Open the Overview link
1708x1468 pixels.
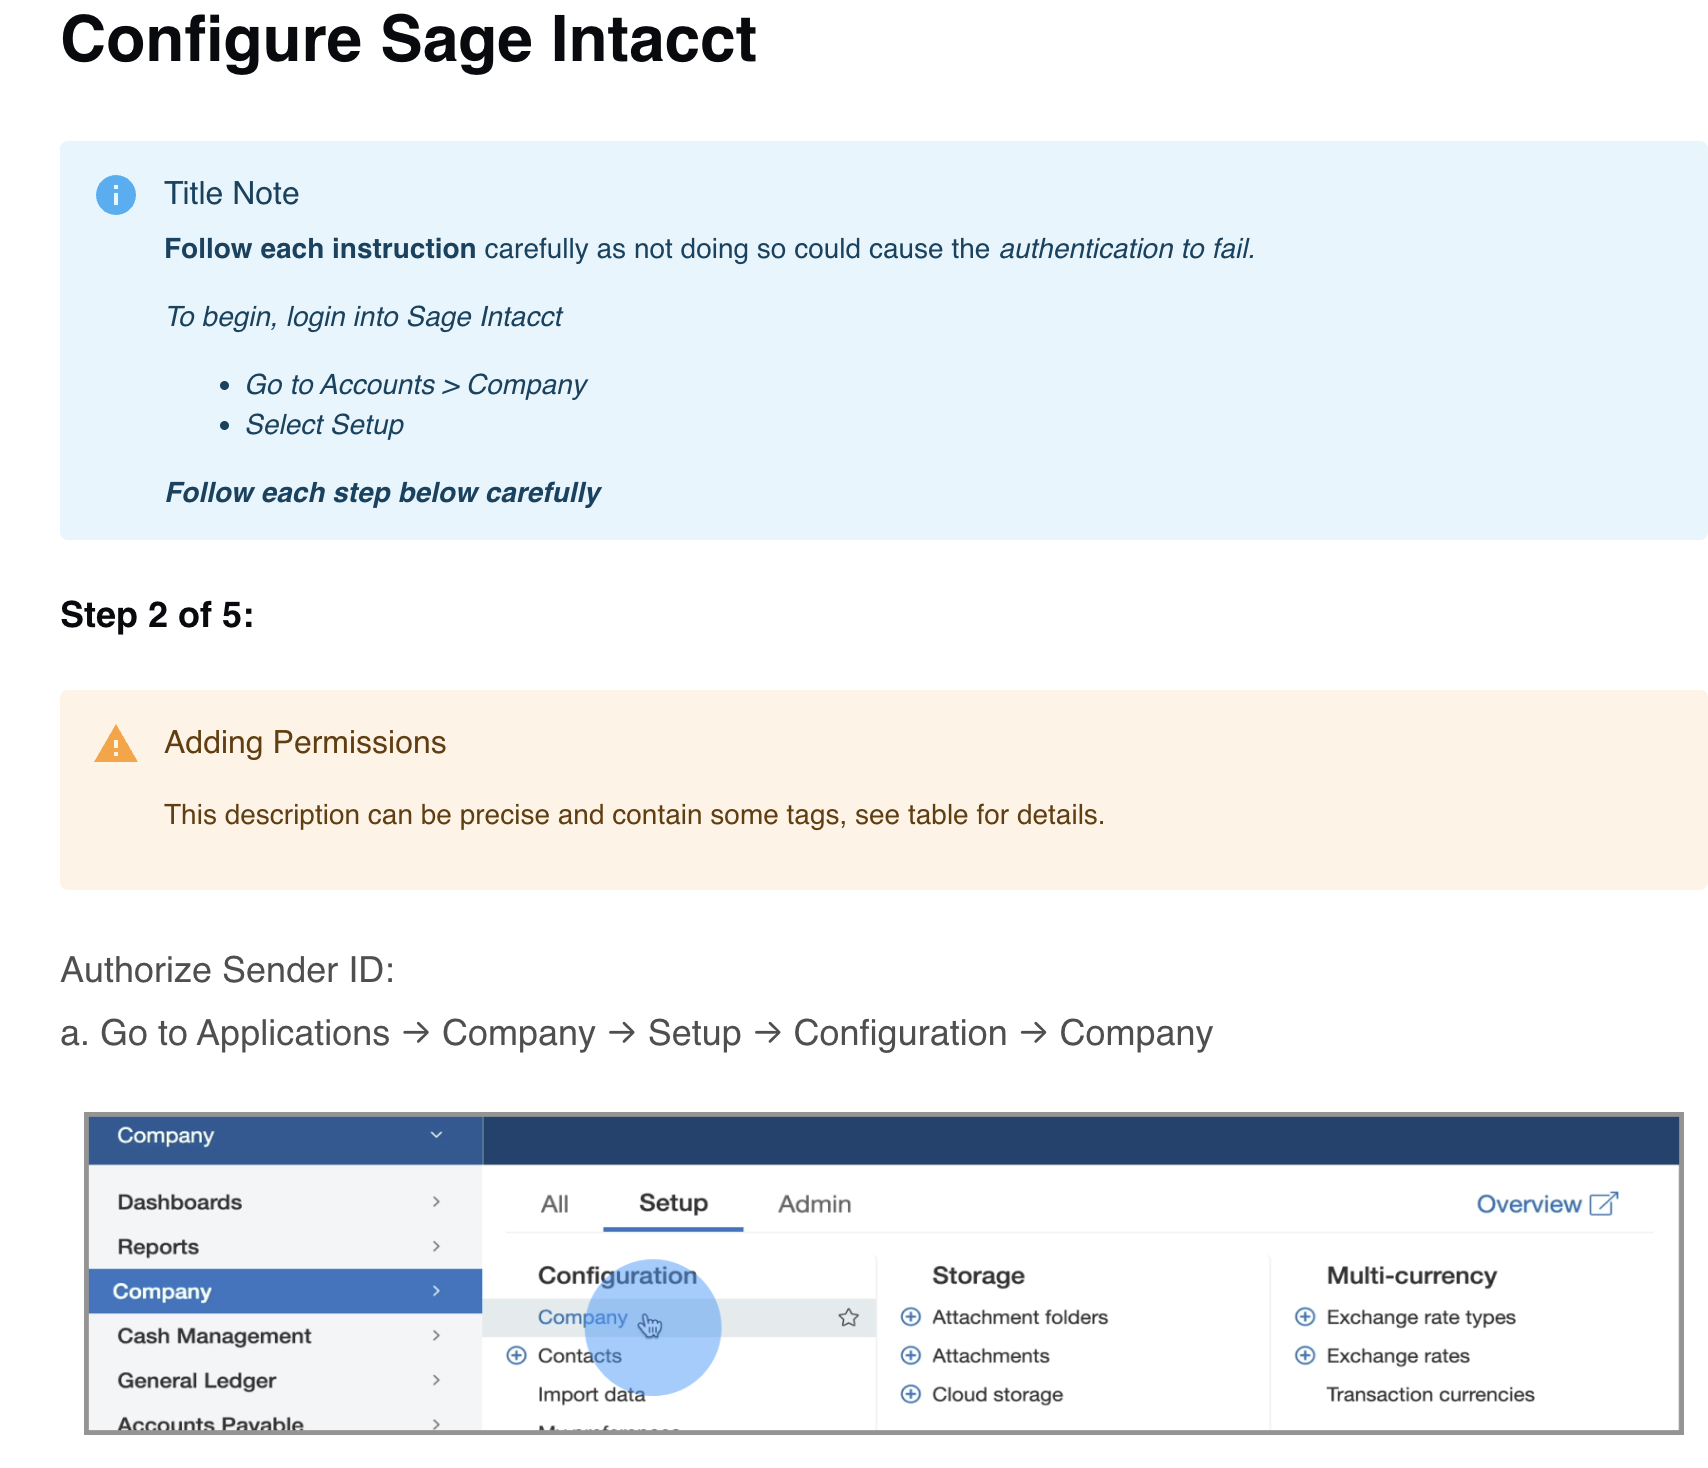click(1529, 1204)
